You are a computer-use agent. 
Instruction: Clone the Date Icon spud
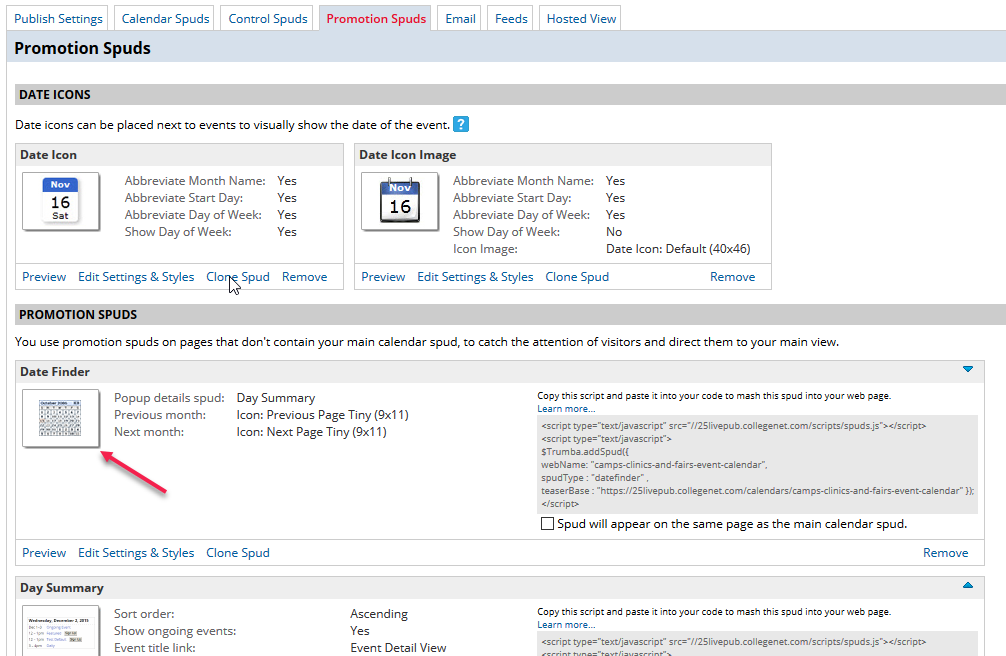point(238,277)
